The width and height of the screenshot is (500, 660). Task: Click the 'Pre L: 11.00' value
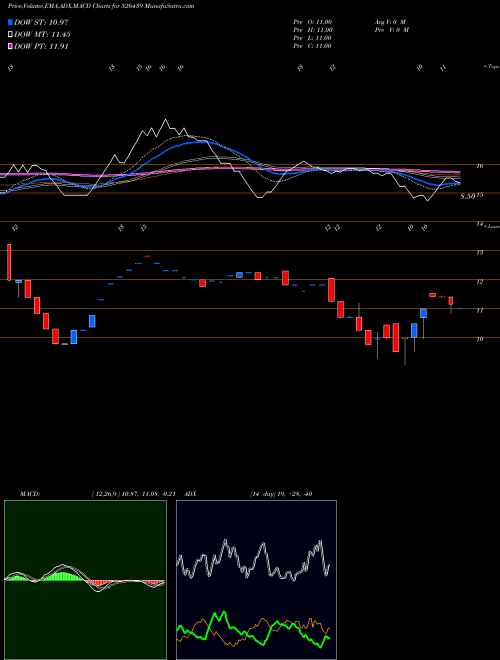click(x=312, y=38)
